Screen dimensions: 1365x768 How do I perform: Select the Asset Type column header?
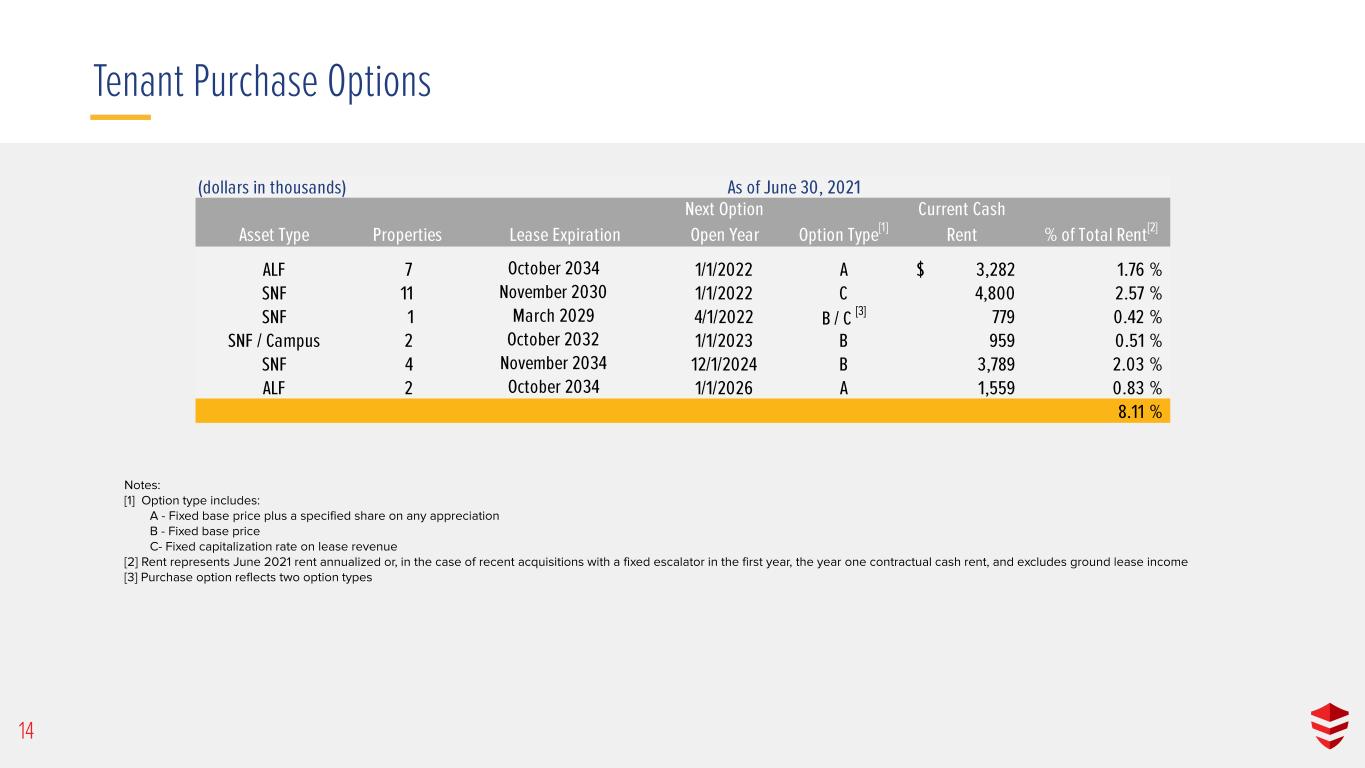274,235
